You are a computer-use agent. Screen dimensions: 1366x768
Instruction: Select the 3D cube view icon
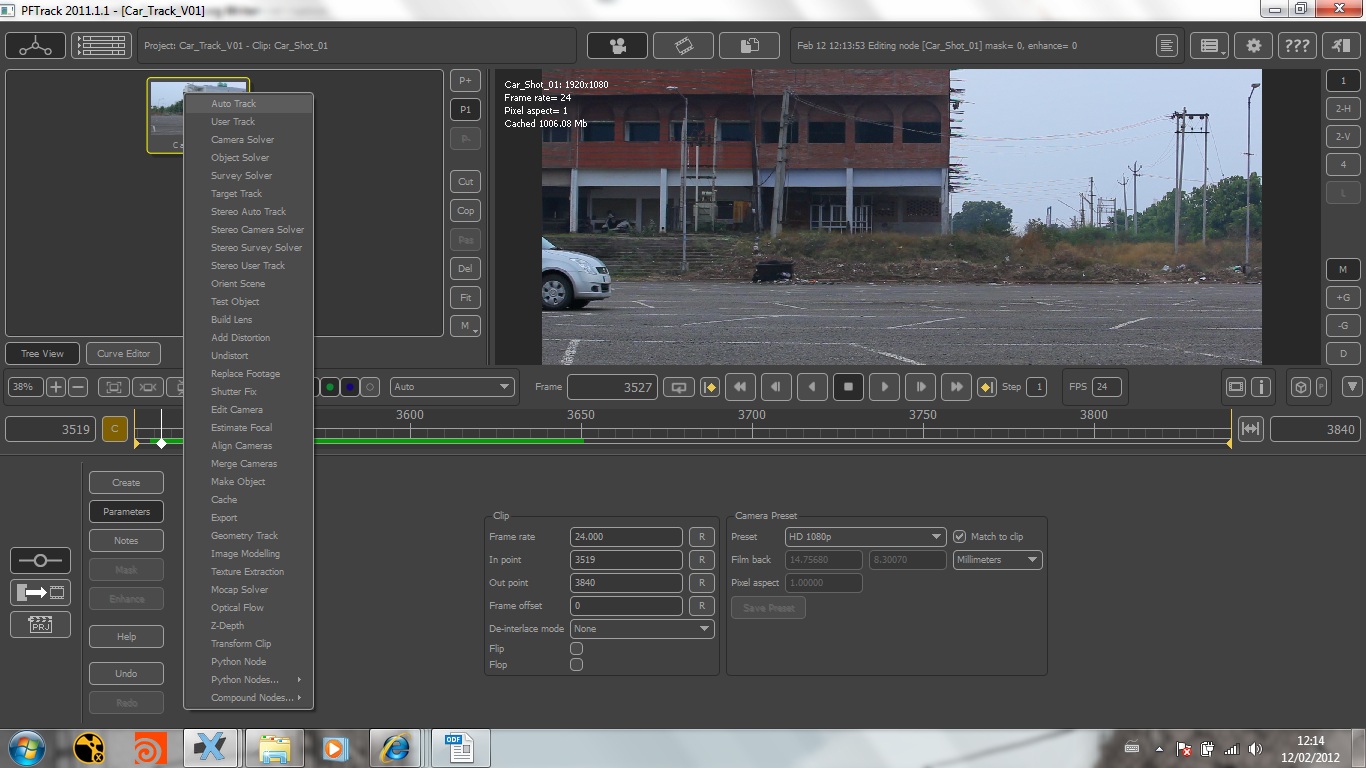coord(1300,387)
